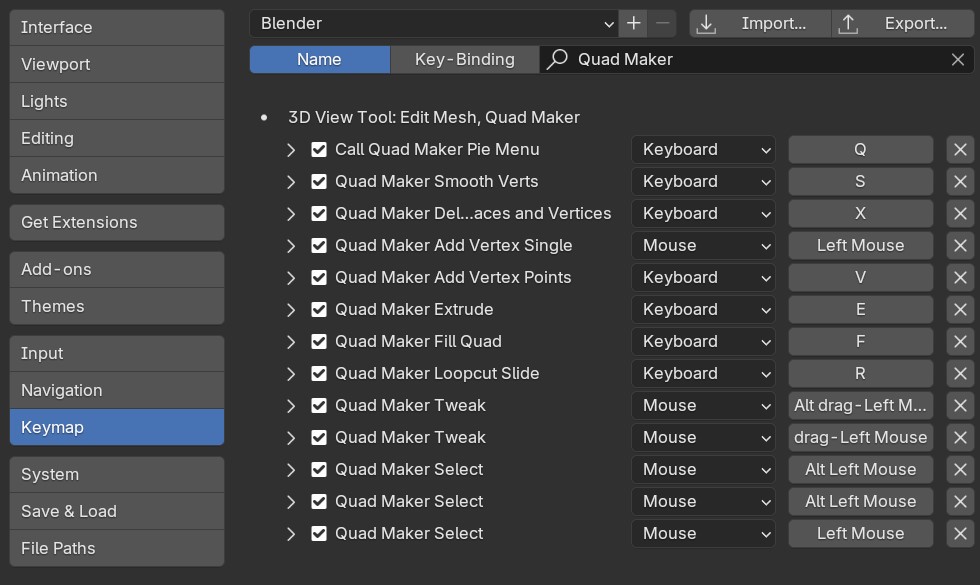Screen dimensions: 980x585
Task: Expand the Quad Maker Fill Quad entry
Action: coord(291,341)
